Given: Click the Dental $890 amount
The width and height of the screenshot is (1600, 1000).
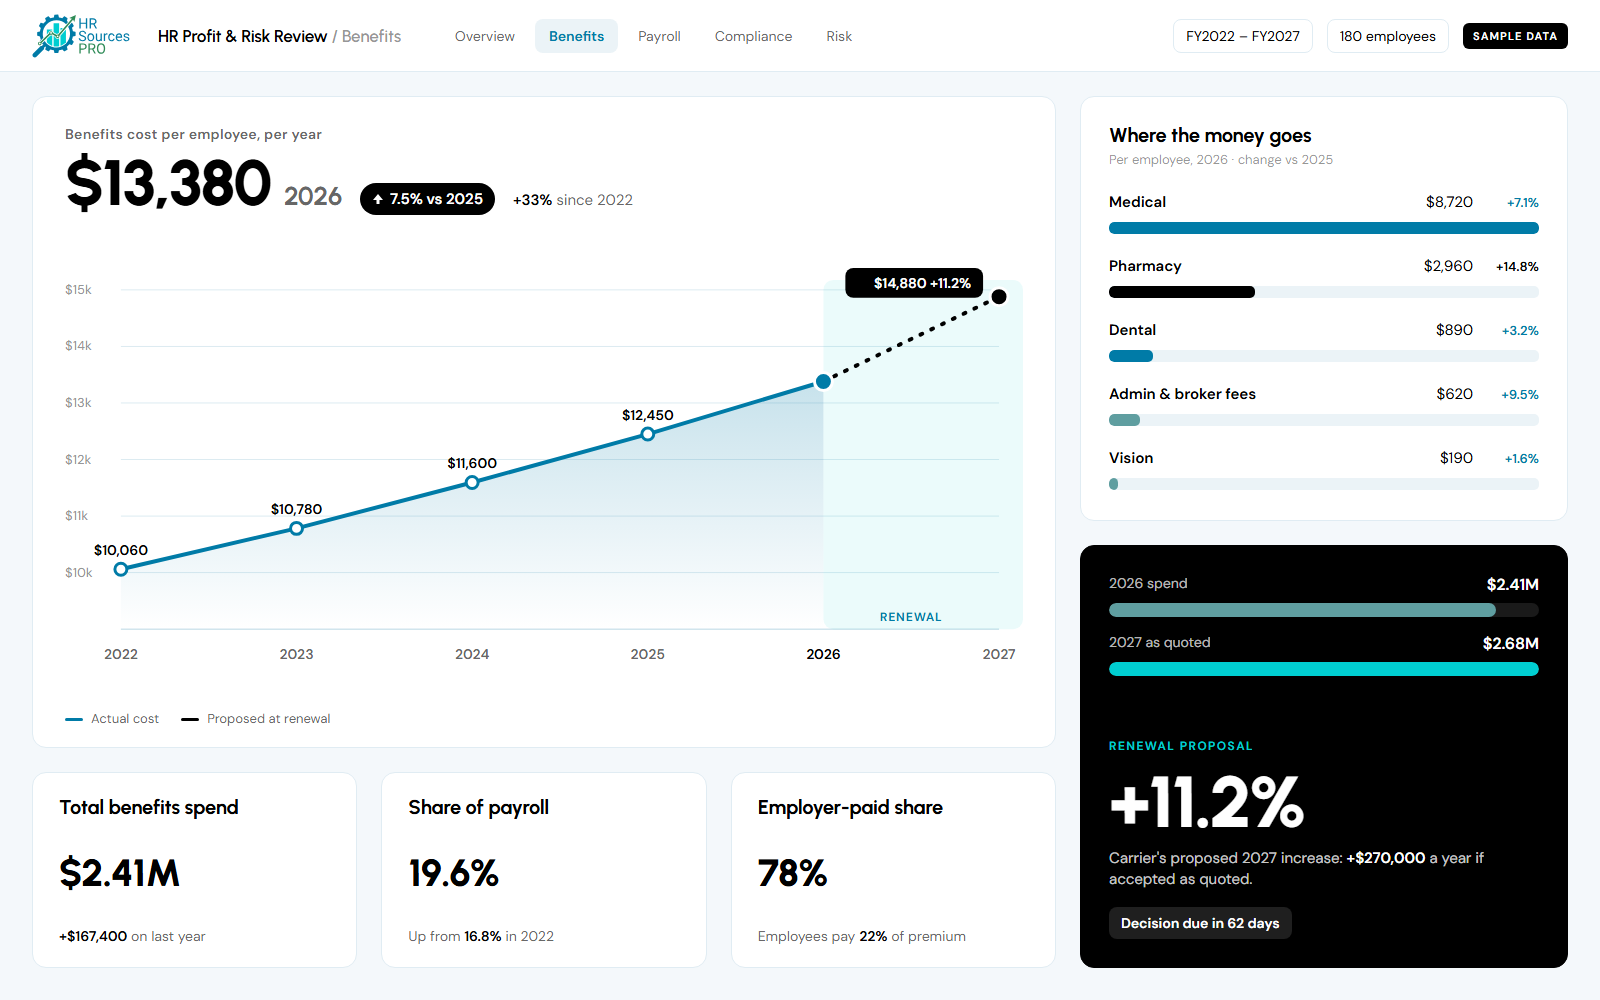Looking at the screenshot, I should click(1454, 330).
